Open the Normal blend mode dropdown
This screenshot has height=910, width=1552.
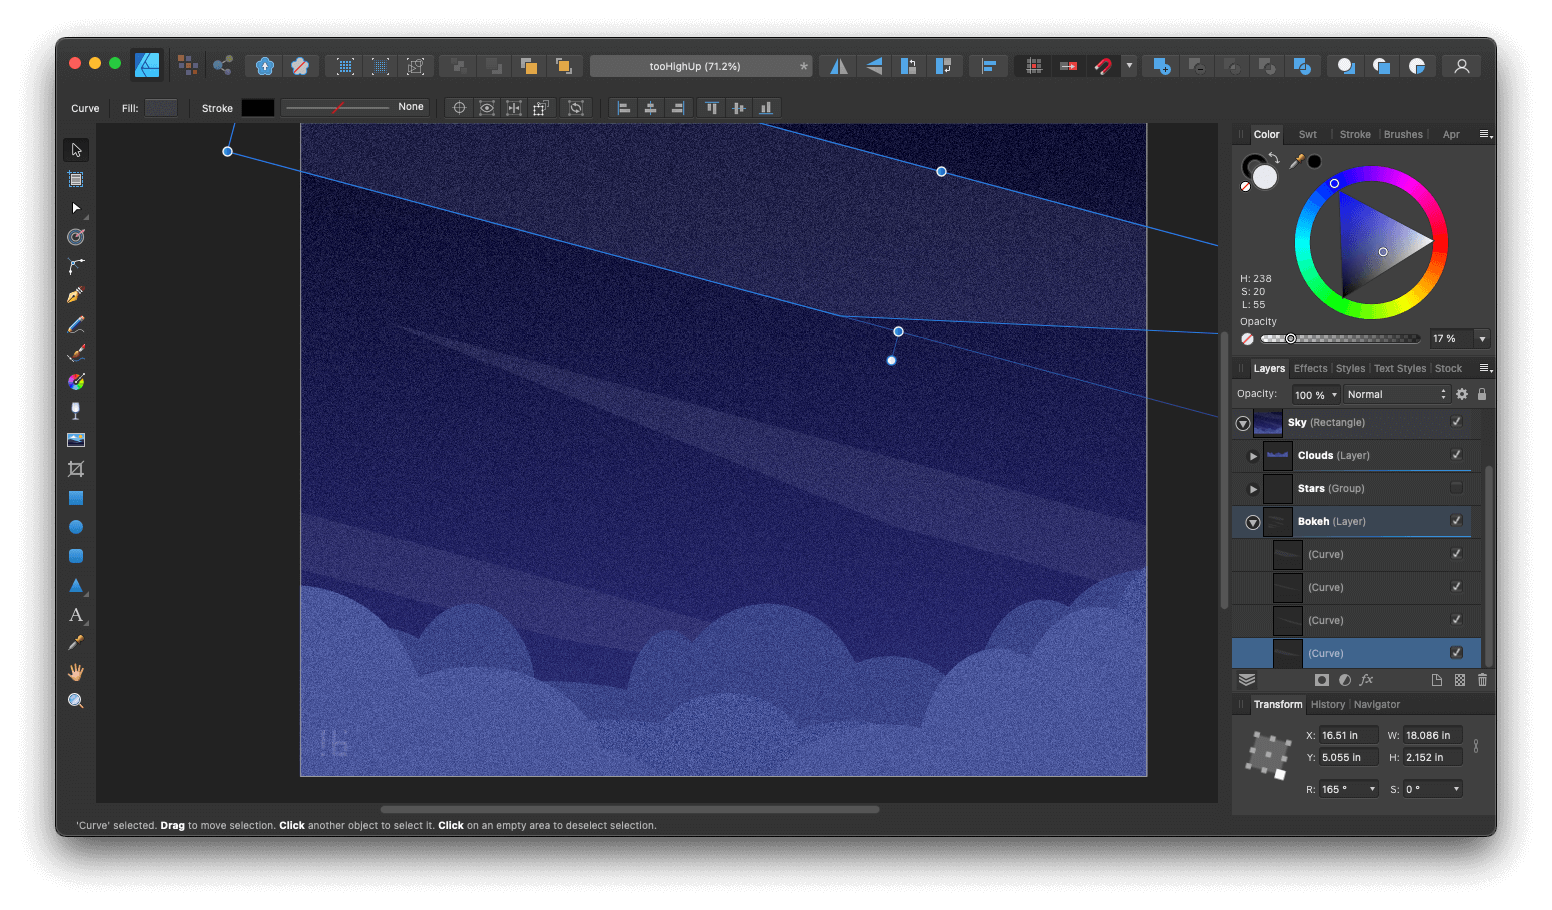pos(1396,394)
